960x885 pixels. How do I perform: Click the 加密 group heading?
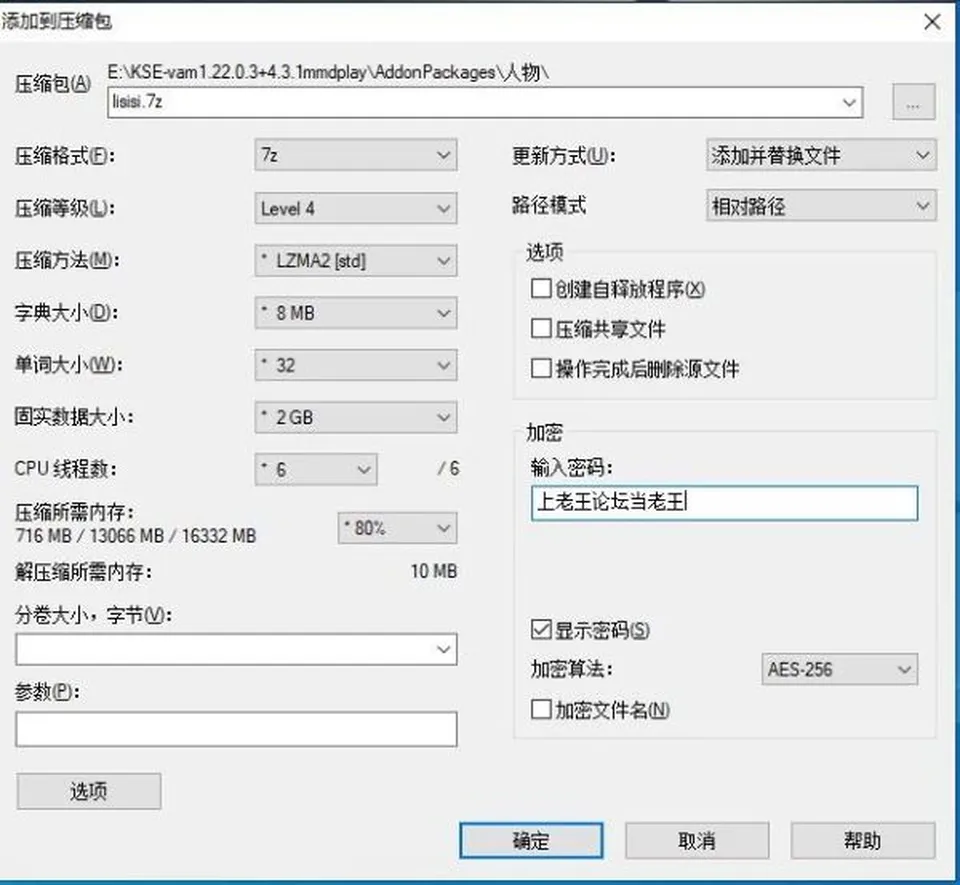point(544,433)
